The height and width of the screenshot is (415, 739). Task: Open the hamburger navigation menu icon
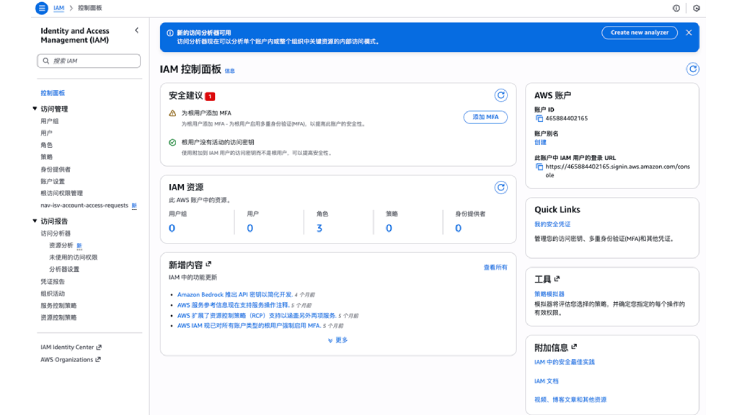[41, 8]
